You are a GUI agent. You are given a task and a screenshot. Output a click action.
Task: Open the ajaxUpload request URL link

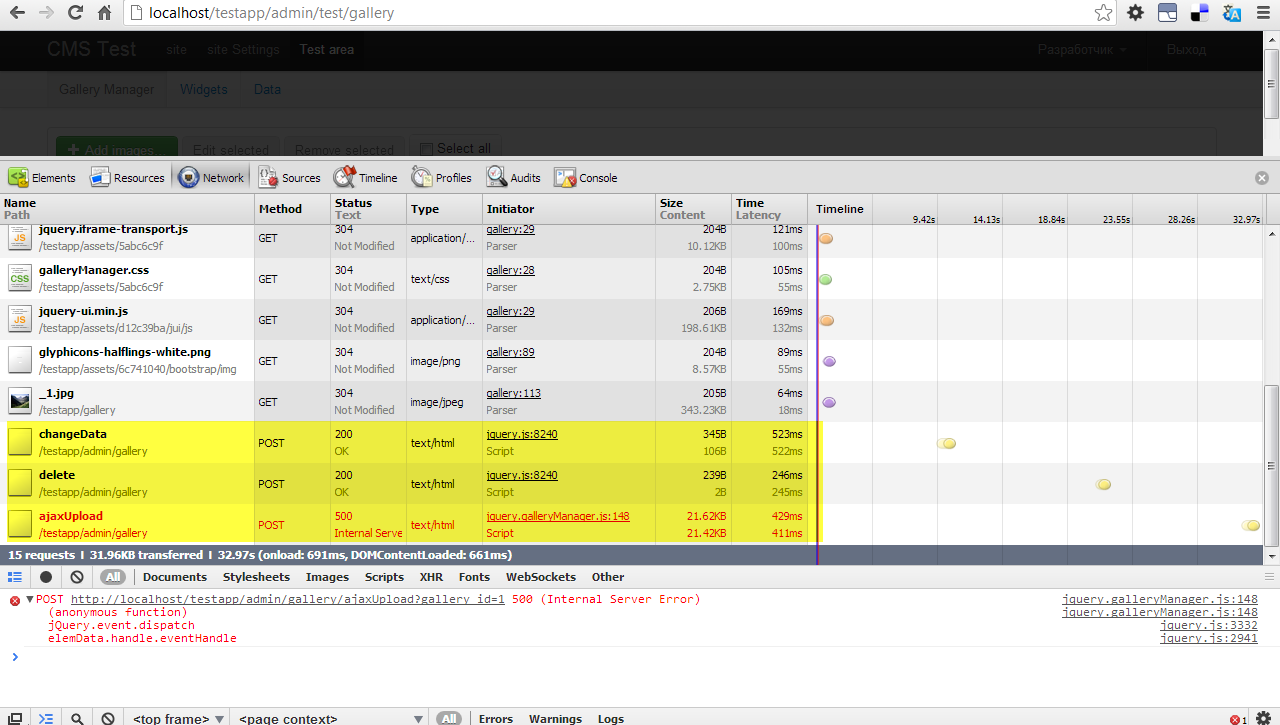click(289, 600)
